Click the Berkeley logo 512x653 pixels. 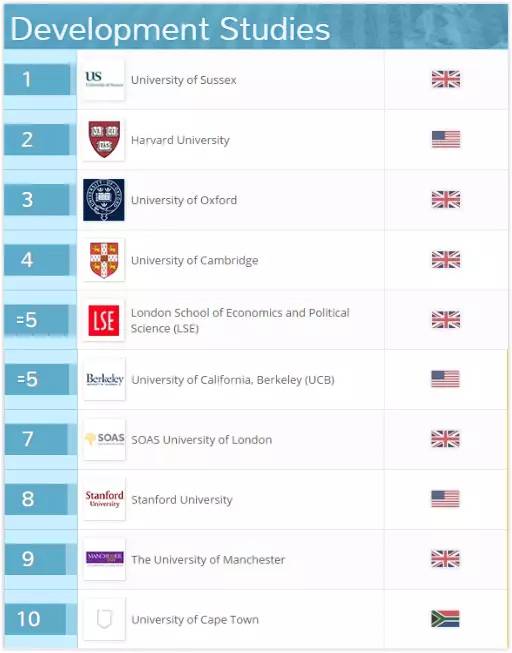(x=104, y=379)
